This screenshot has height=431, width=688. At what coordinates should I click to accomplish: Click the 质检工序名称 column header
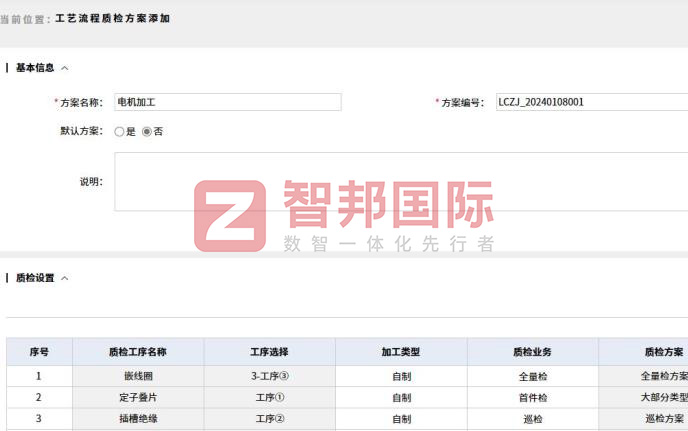pyautogui.click(x=138, y=352)
